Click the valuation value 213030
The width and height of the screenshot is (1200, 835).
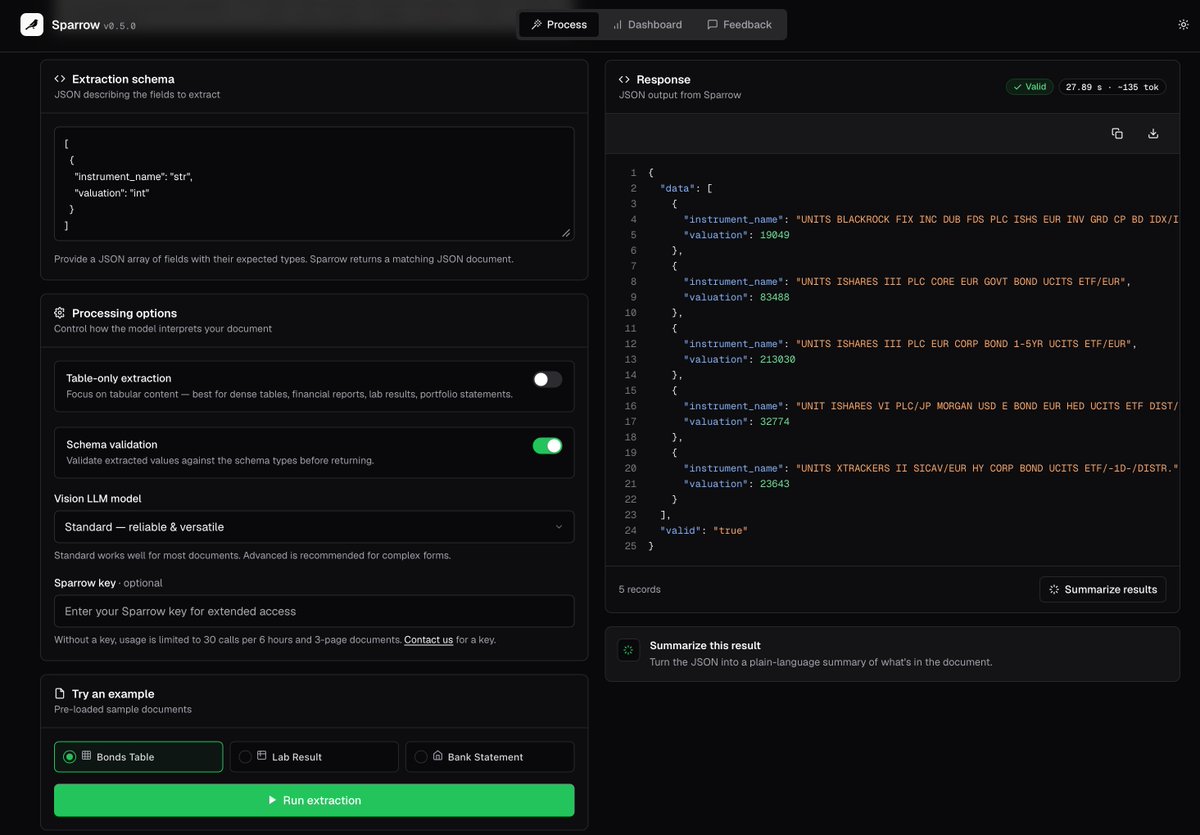click(x=777, y=359)
